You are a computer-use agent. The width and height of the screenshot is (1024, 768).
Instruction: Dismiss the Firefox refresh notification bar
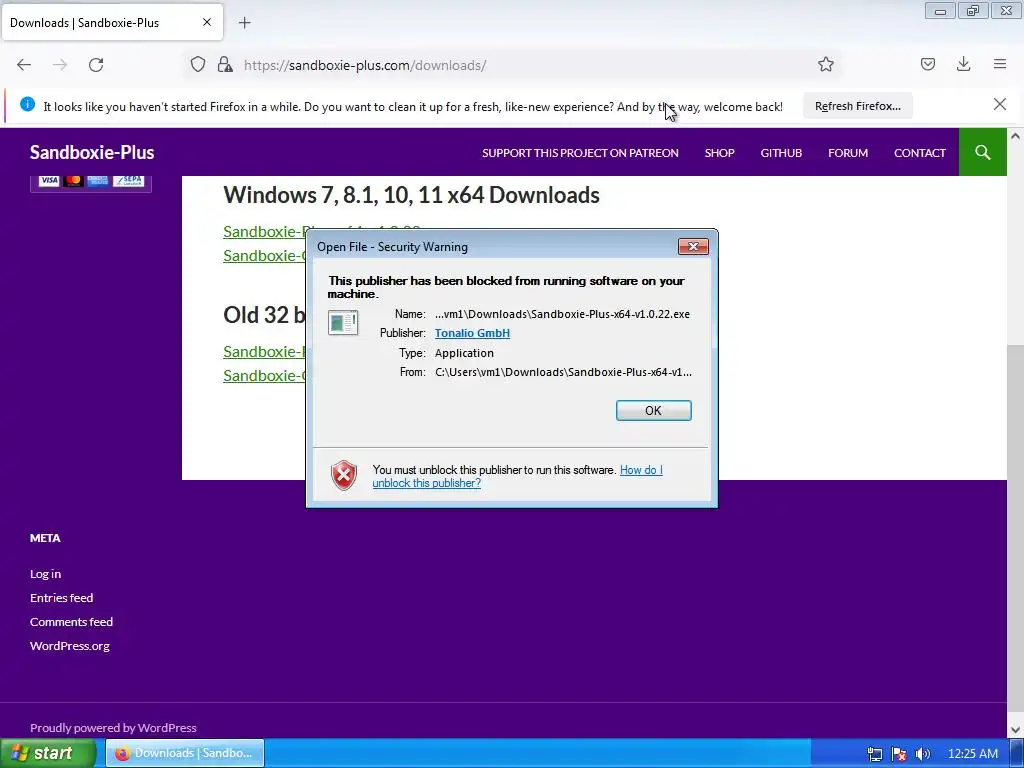(999, 104)
